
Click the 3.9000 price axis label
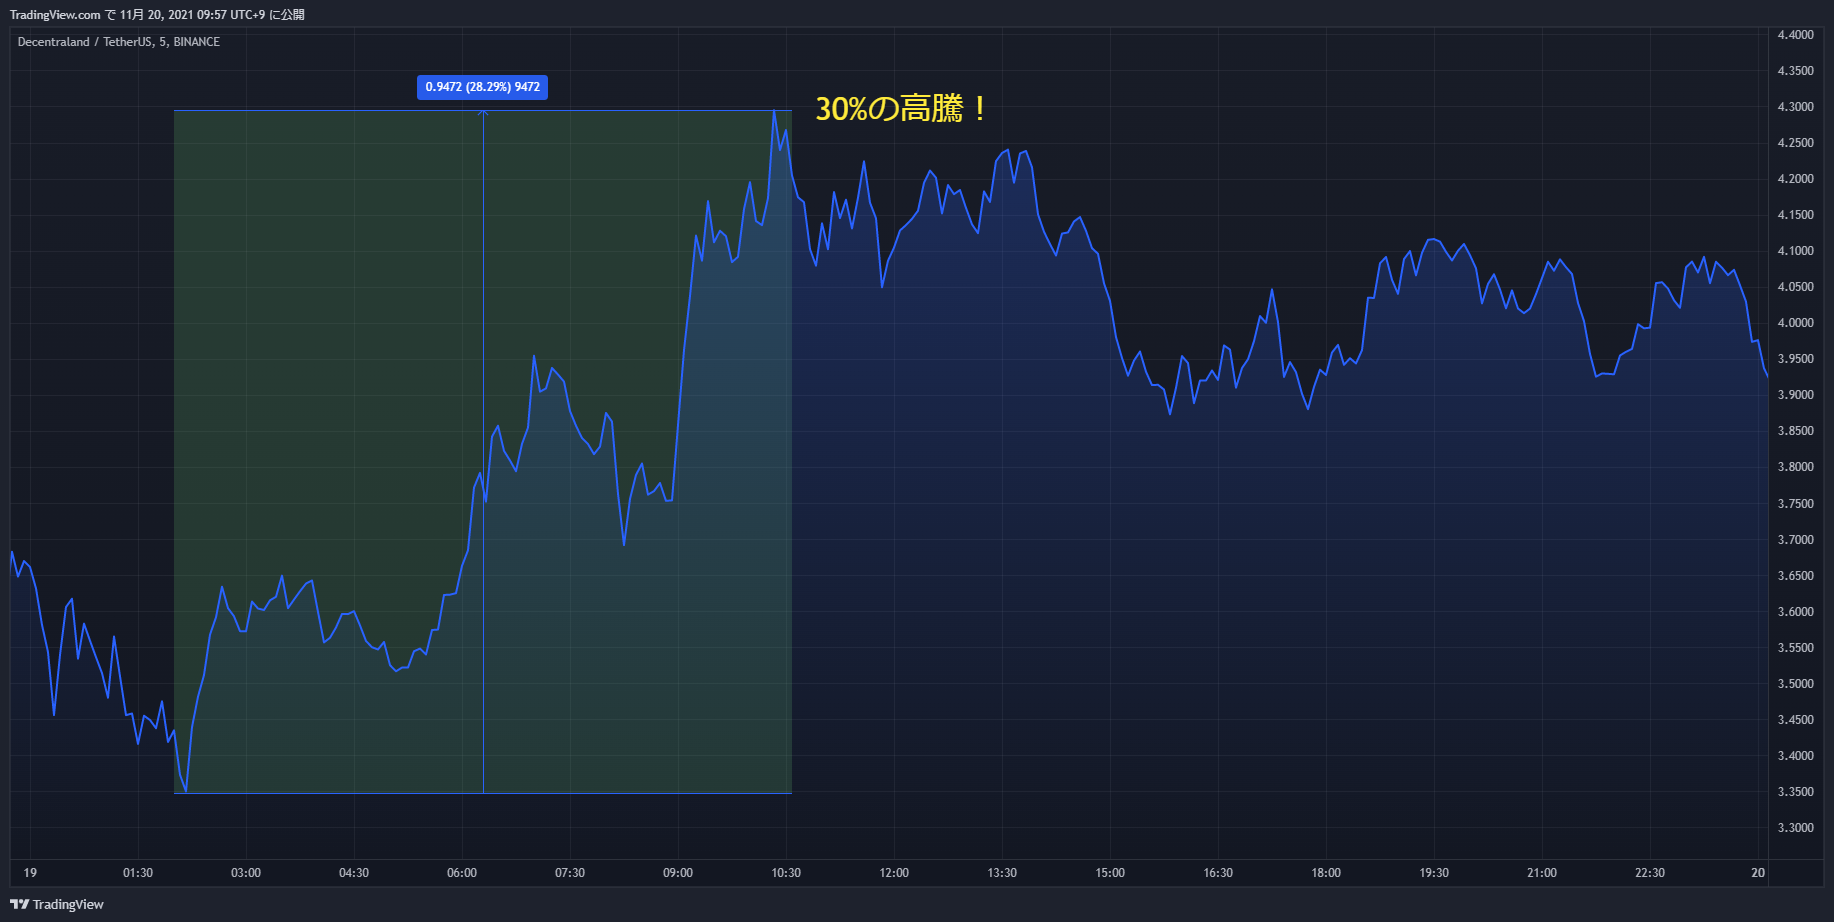[x=1795, y=395]
